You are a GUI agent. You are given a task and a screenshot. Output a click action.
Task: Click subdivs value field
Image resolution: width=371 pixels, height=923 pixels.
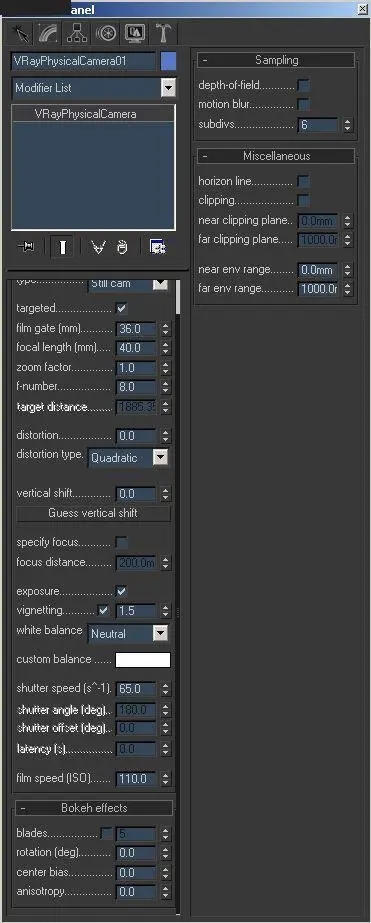coord(318,125)
